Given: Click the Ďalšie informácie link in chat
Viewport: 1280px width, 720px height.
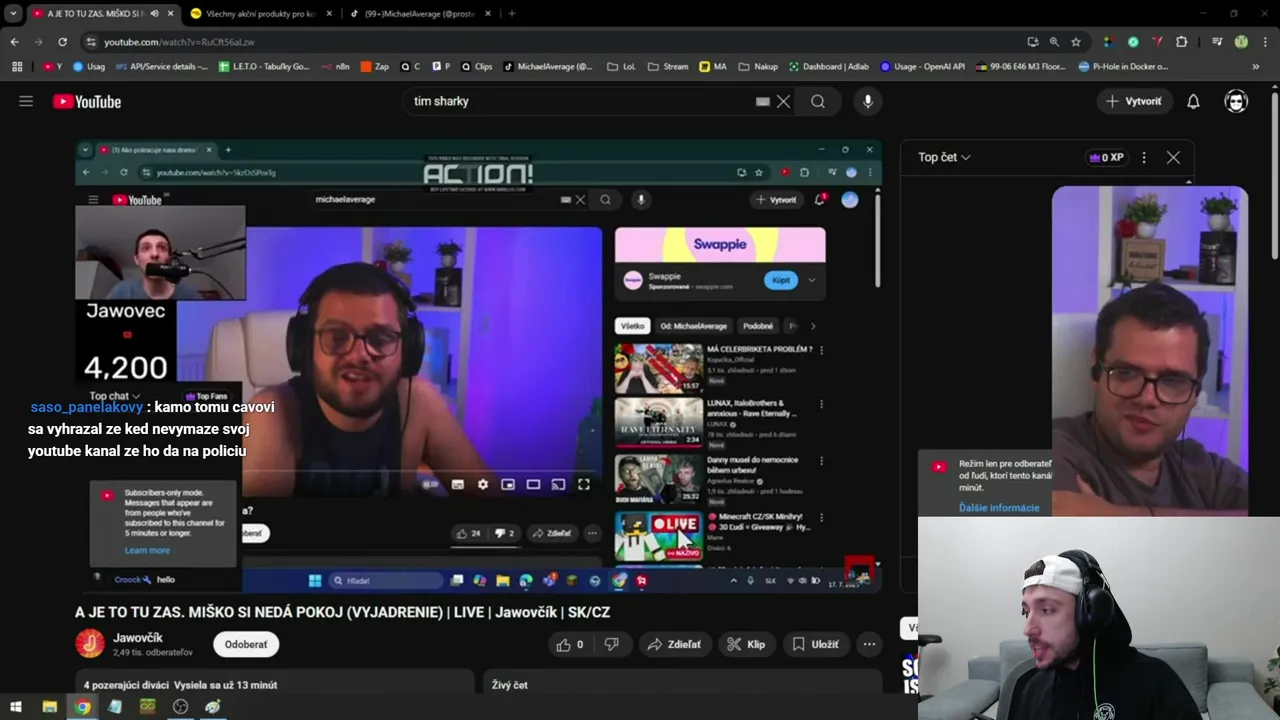Looking at the screenshot, I should (999, 508).
